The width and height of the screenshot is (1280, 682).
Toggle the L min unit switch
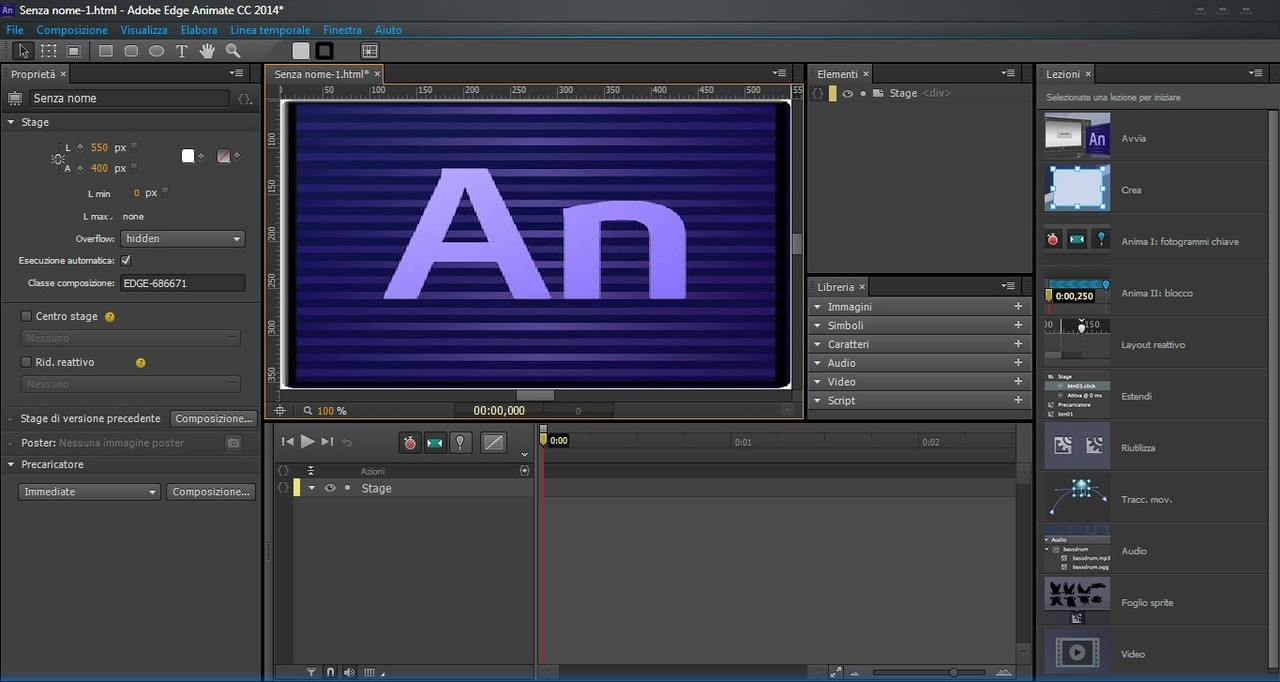point(165,192)
